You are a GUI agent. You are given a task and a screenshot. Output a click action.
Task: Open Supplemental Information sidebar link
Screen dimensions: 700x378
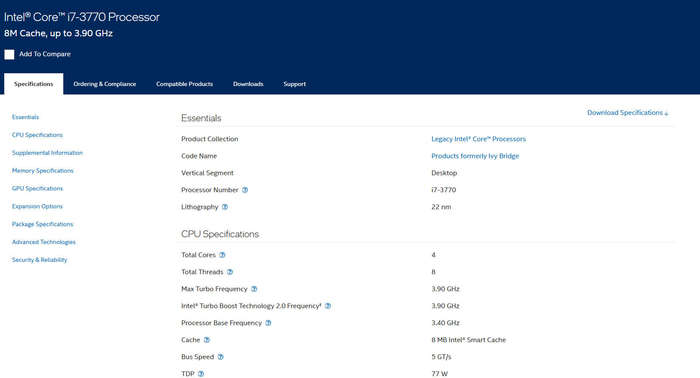pyautogui.click(x=47, y=153)
